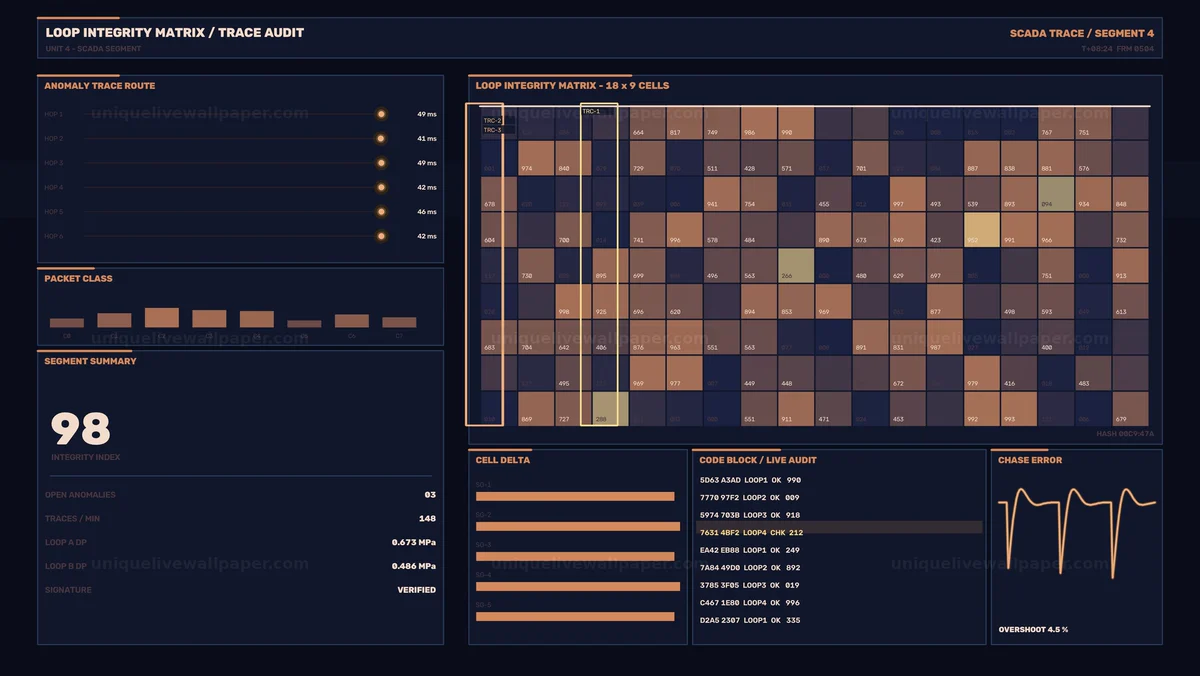Image resolution: width=1200 pixels, height=676 pixels.
Task: Select matrix cell 997
Action: tap(907, 194)
